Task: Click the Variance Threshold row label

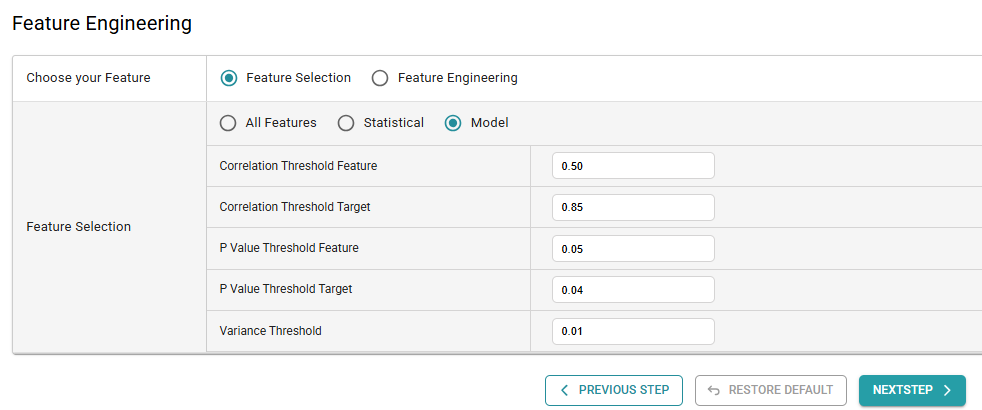Action: [x=271, y=331]
